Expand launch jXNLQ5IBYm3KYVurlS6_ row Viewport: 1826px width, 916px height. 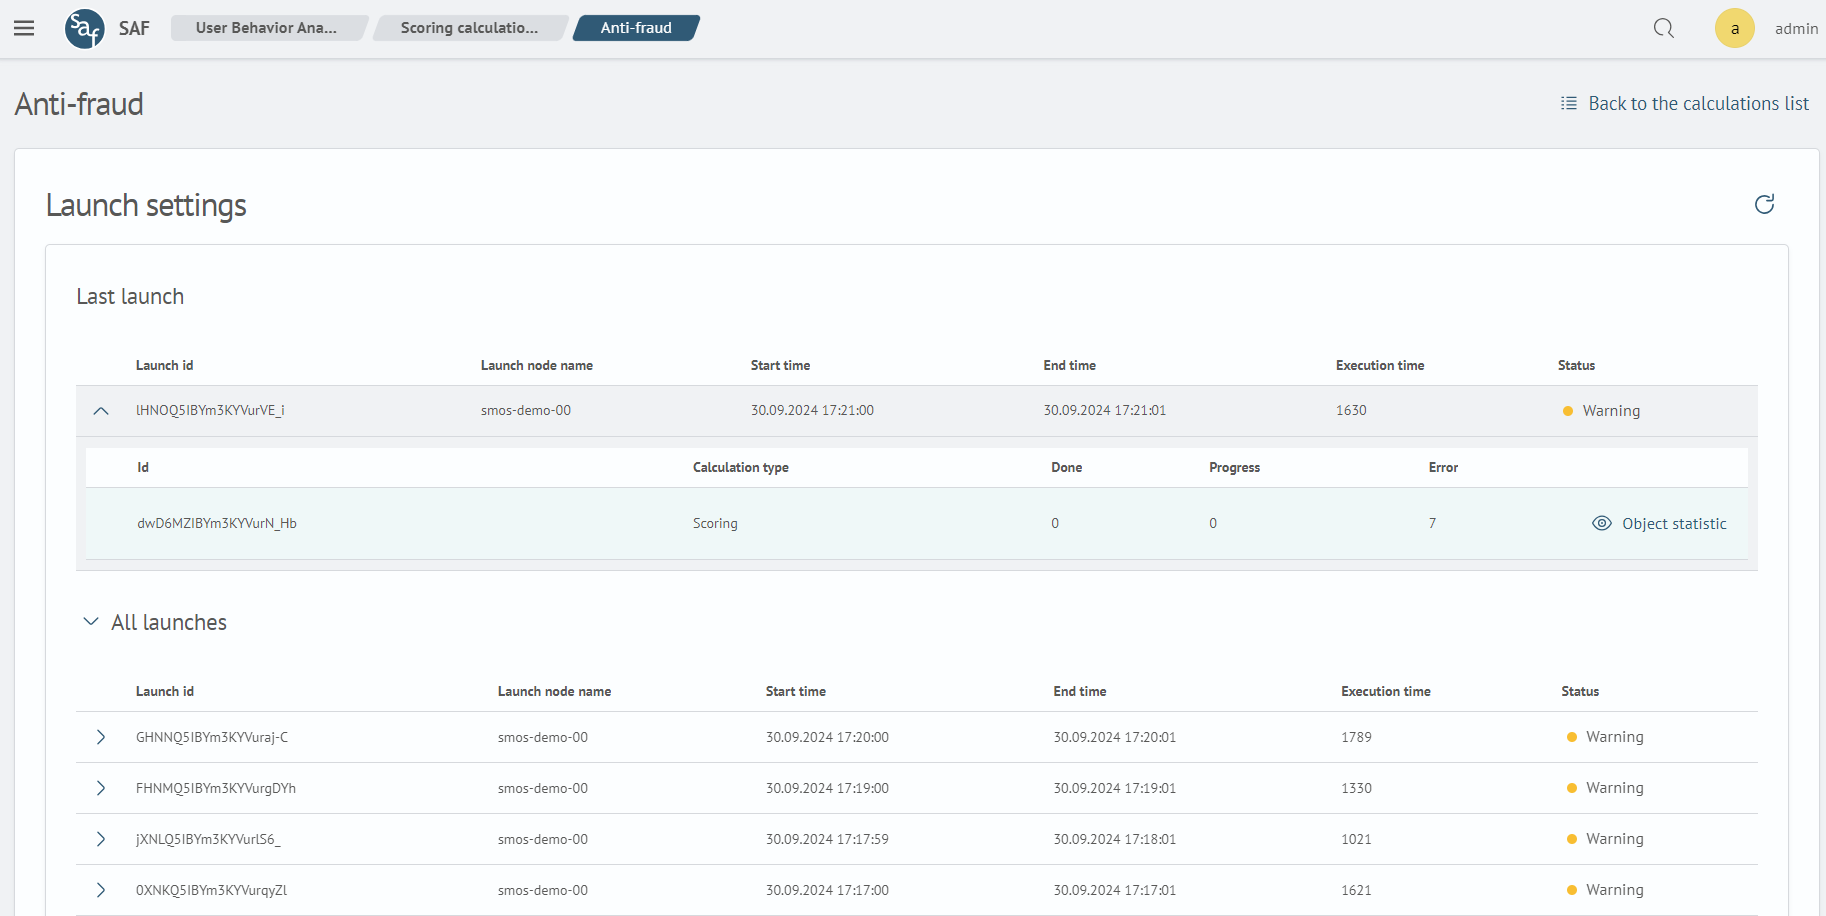coord(101,839)
